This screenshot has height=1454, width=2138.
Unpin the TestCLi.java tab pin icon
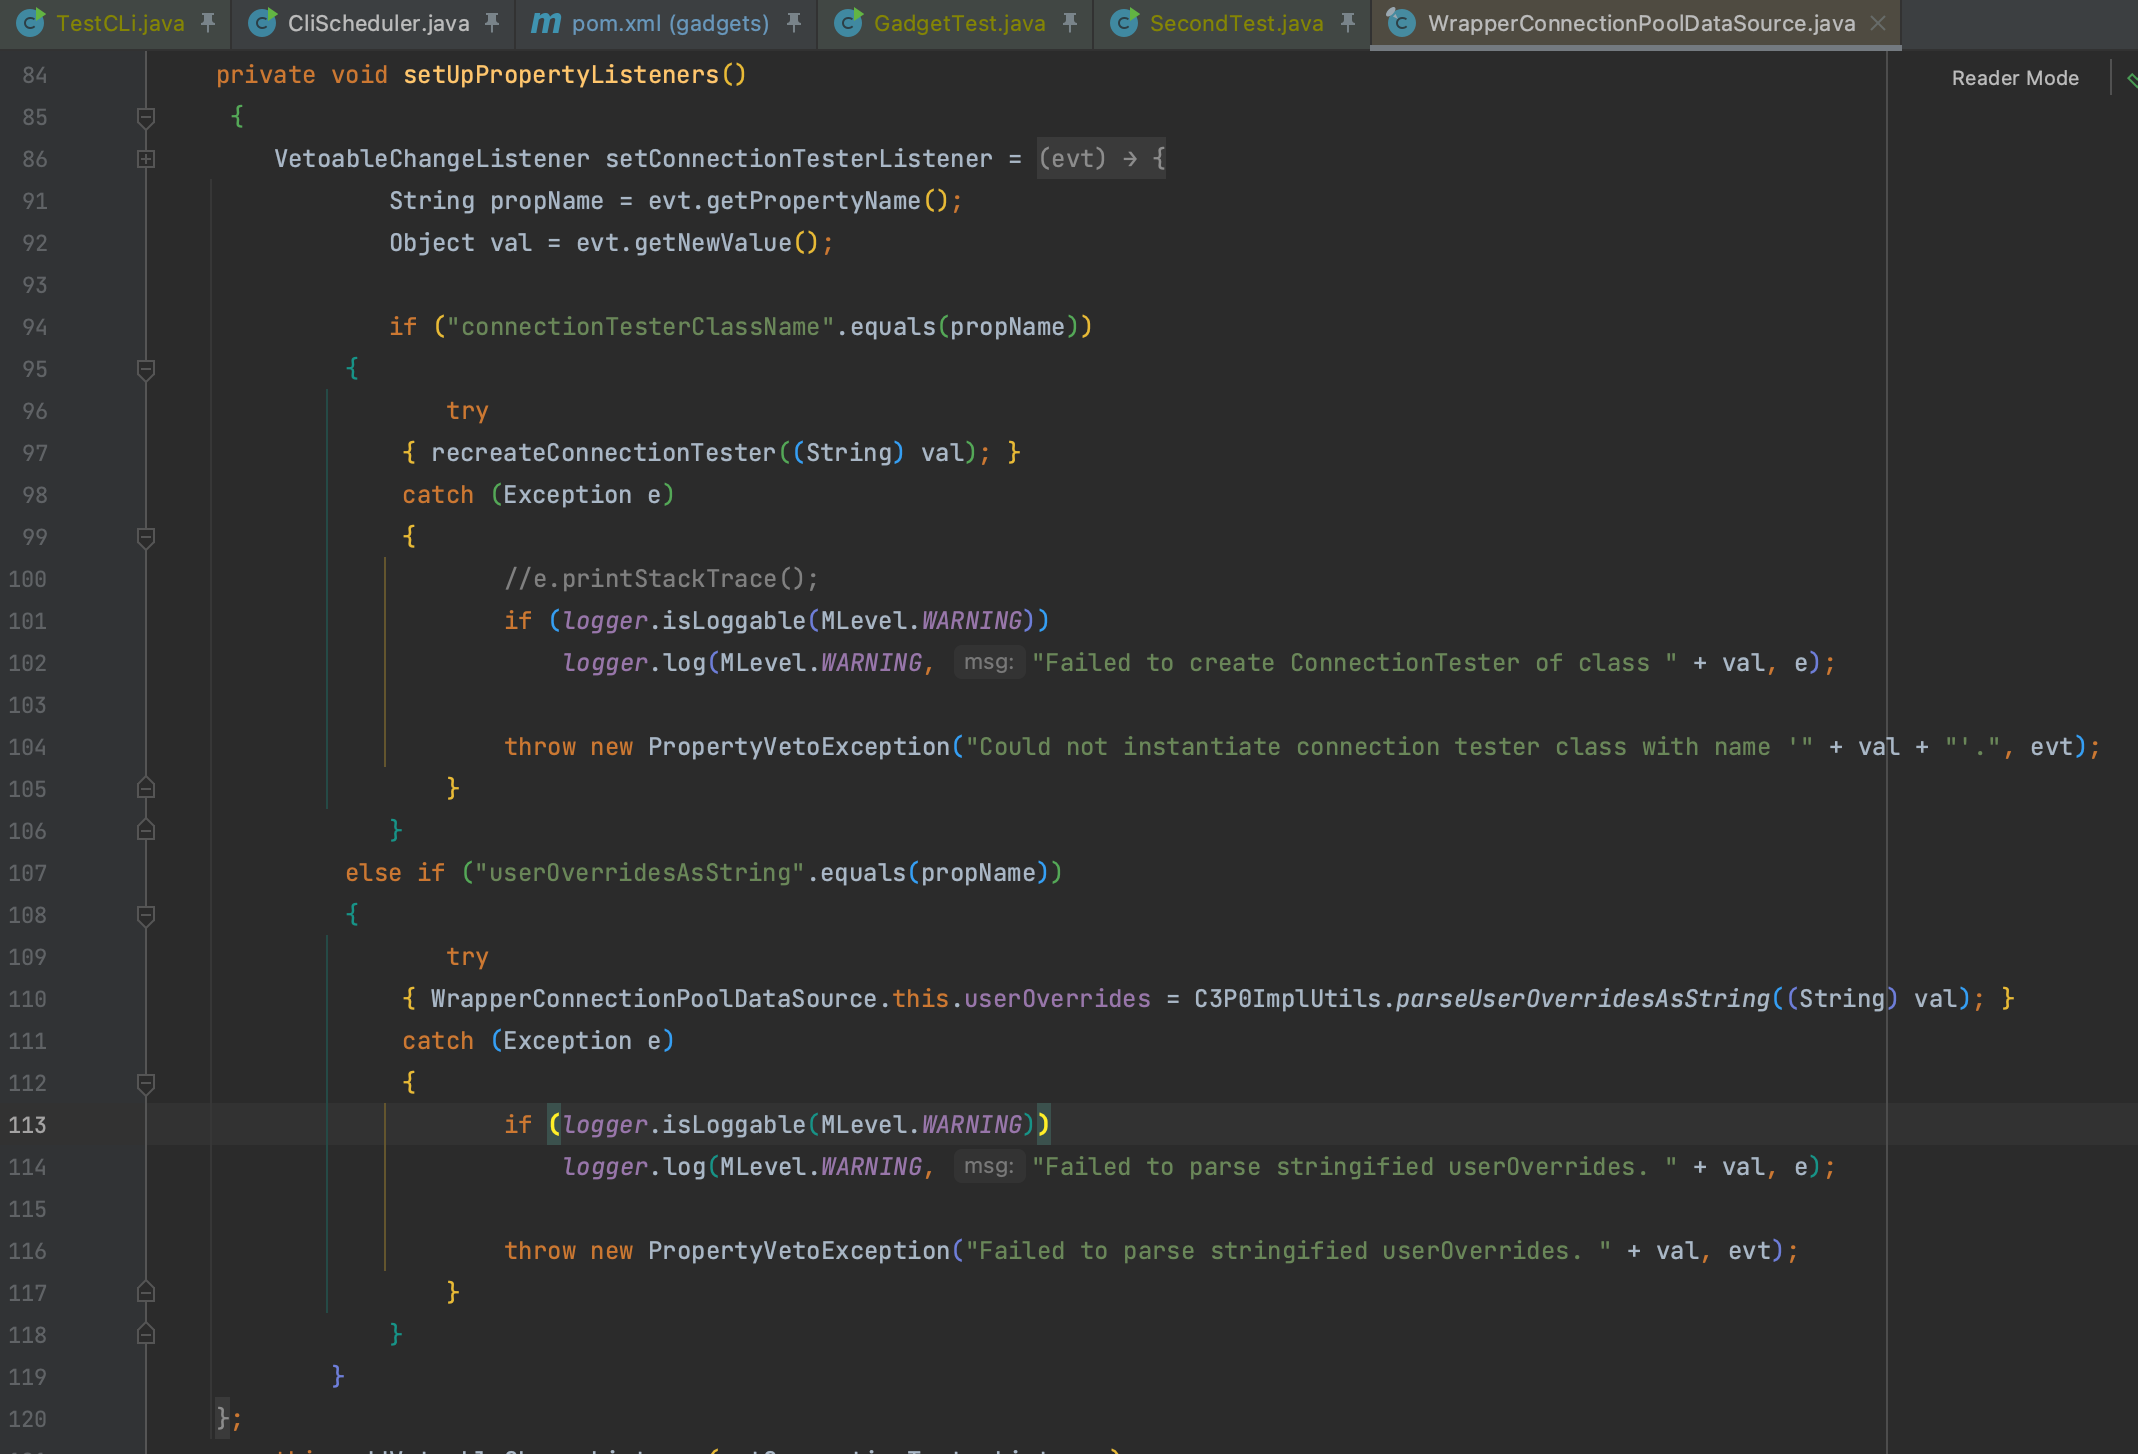click(x=208, y=23)
